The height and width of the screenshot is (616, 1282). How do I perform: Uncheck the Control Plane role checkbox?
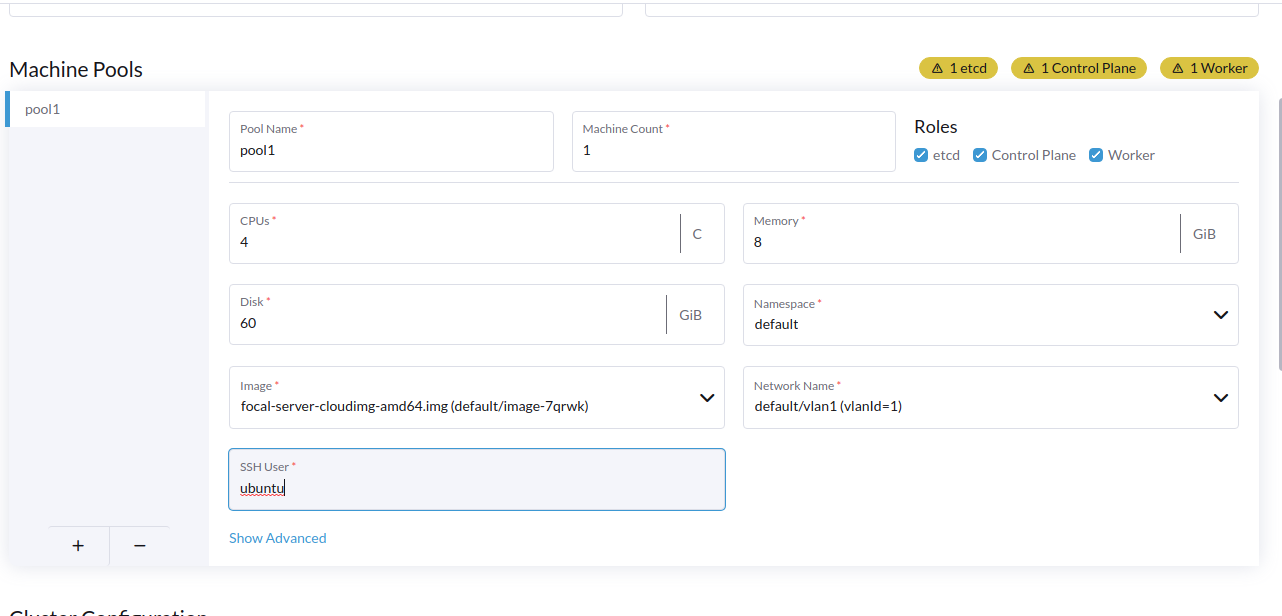(979, 154)
